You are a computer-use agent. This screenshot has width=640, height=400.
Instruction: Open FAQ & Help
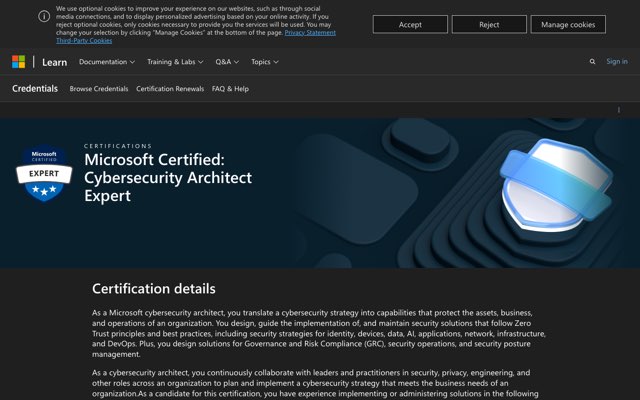(x=230, y=89)
